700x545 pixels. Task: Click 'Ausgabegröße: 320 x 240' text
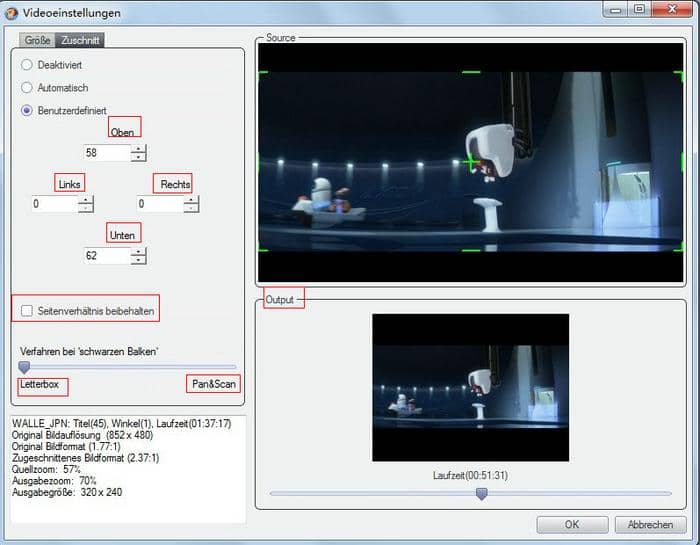(x=67, y=492)
